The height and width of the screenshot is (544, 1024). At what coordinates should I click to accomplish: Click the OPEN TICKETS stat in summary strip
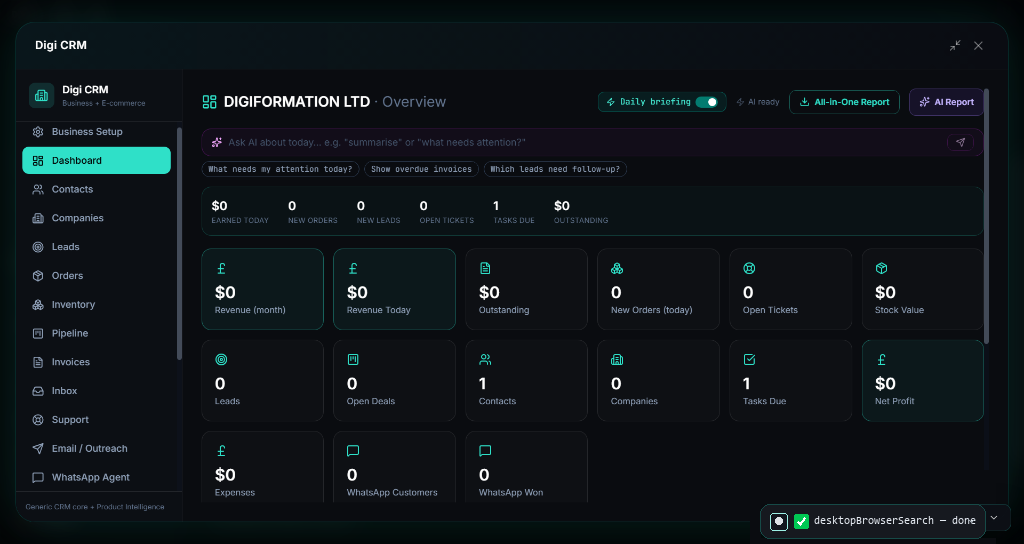coord(447,212)
